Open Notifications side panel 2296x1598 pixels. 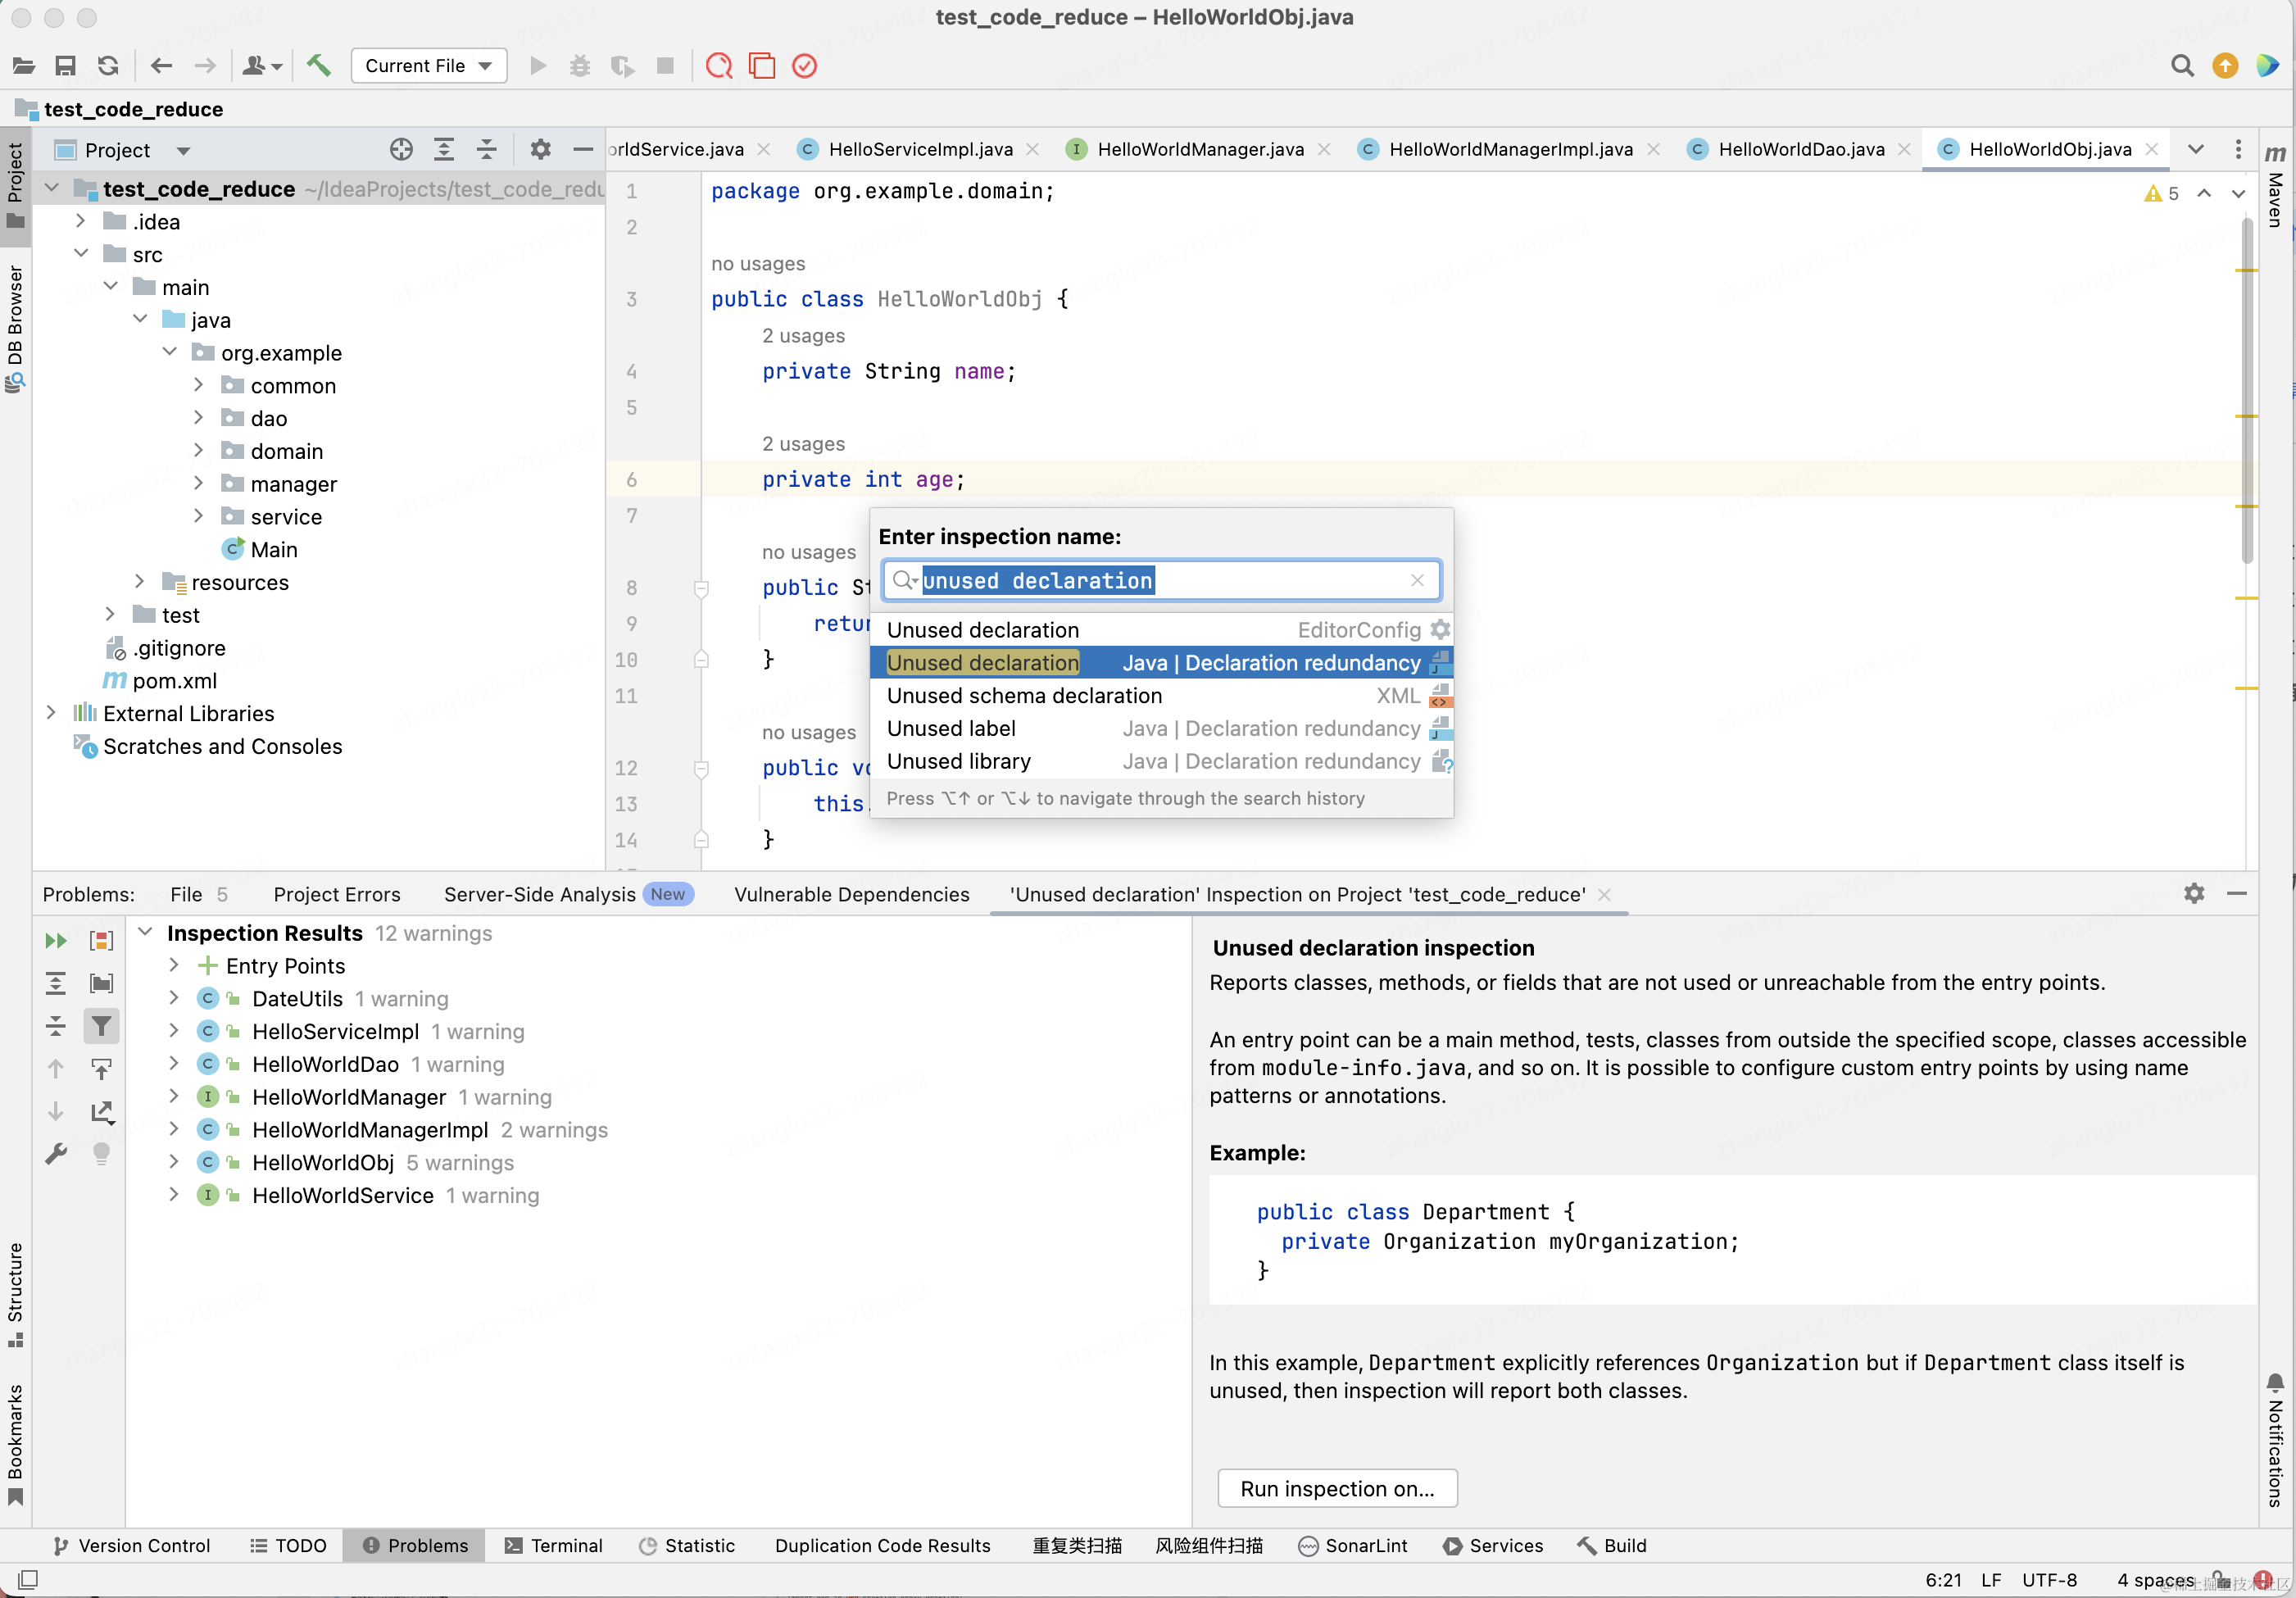click(x=2276, y=1440)
